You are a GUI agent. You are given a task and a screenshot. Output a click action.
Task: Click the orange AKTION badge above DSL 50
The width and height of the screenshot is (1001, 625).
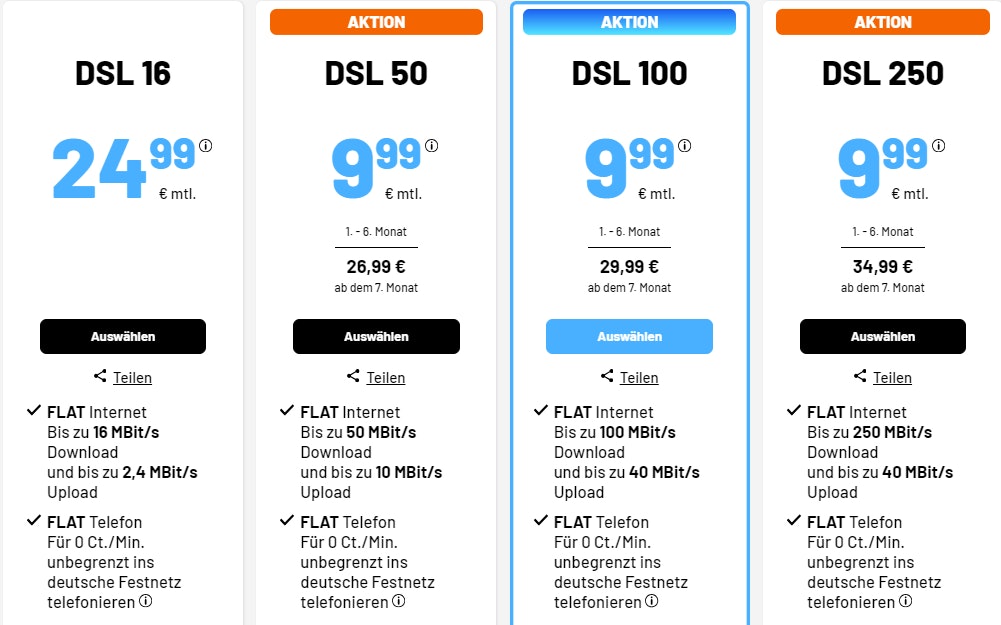[x=376, y=22]
